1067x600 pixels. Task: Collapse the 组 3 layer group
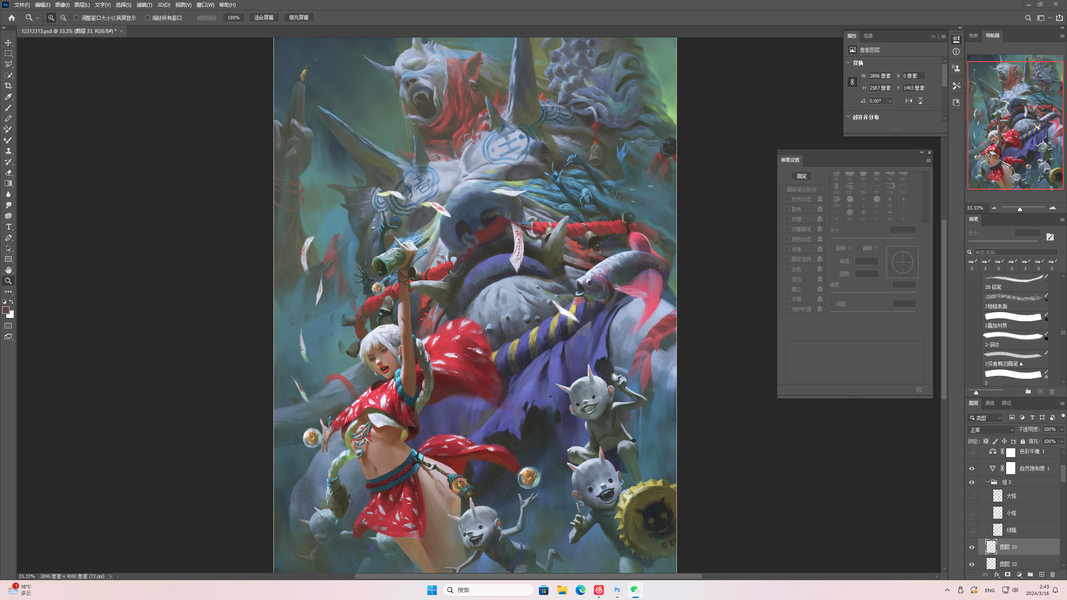pos(987,482)
